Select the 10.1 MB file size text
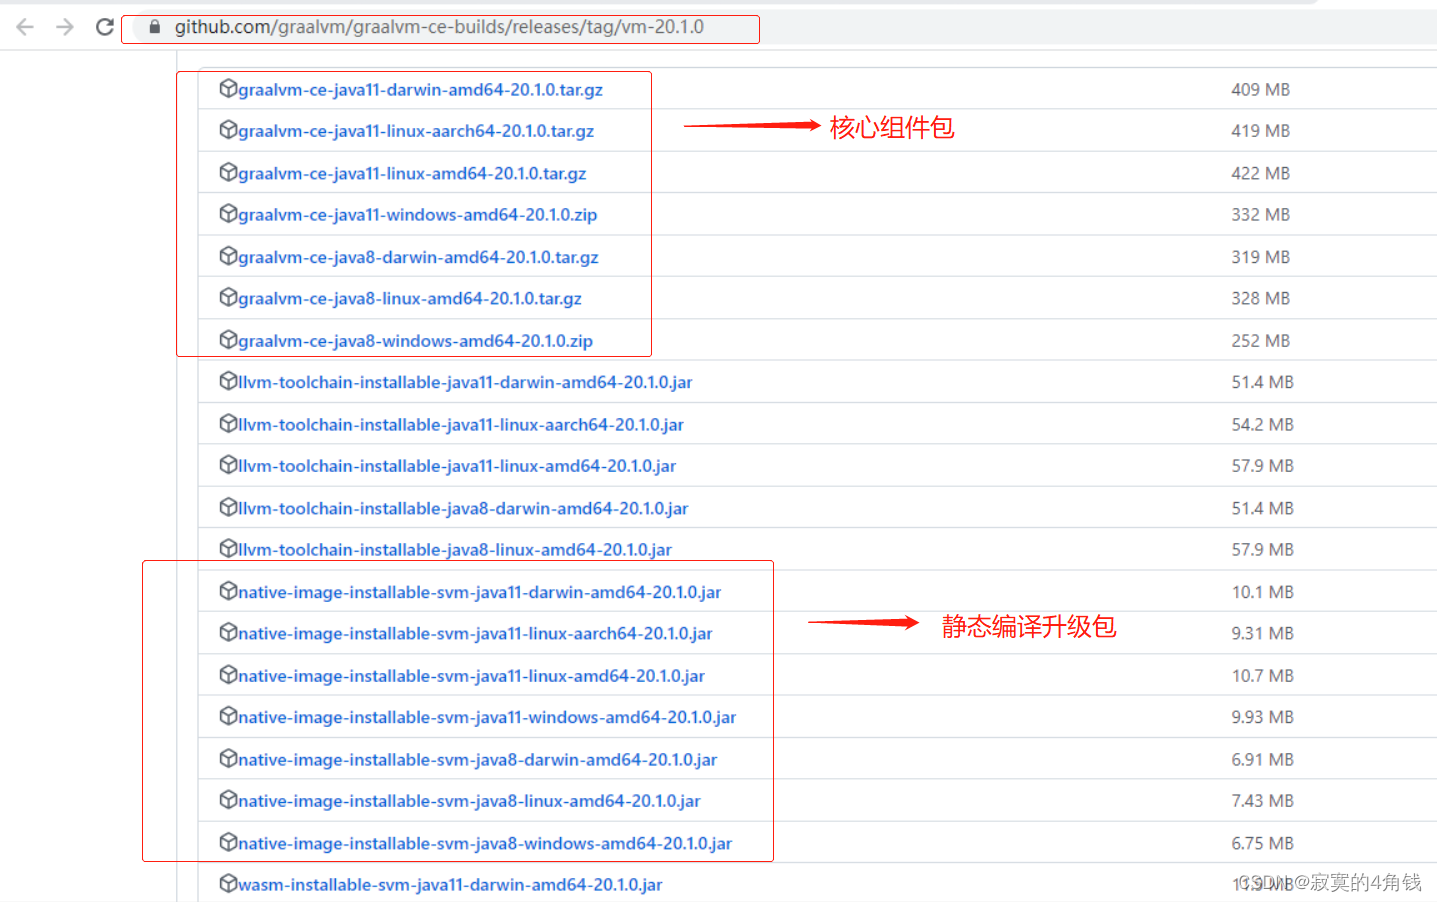This screenshot has height=902, width=1437. (1262, 593)
